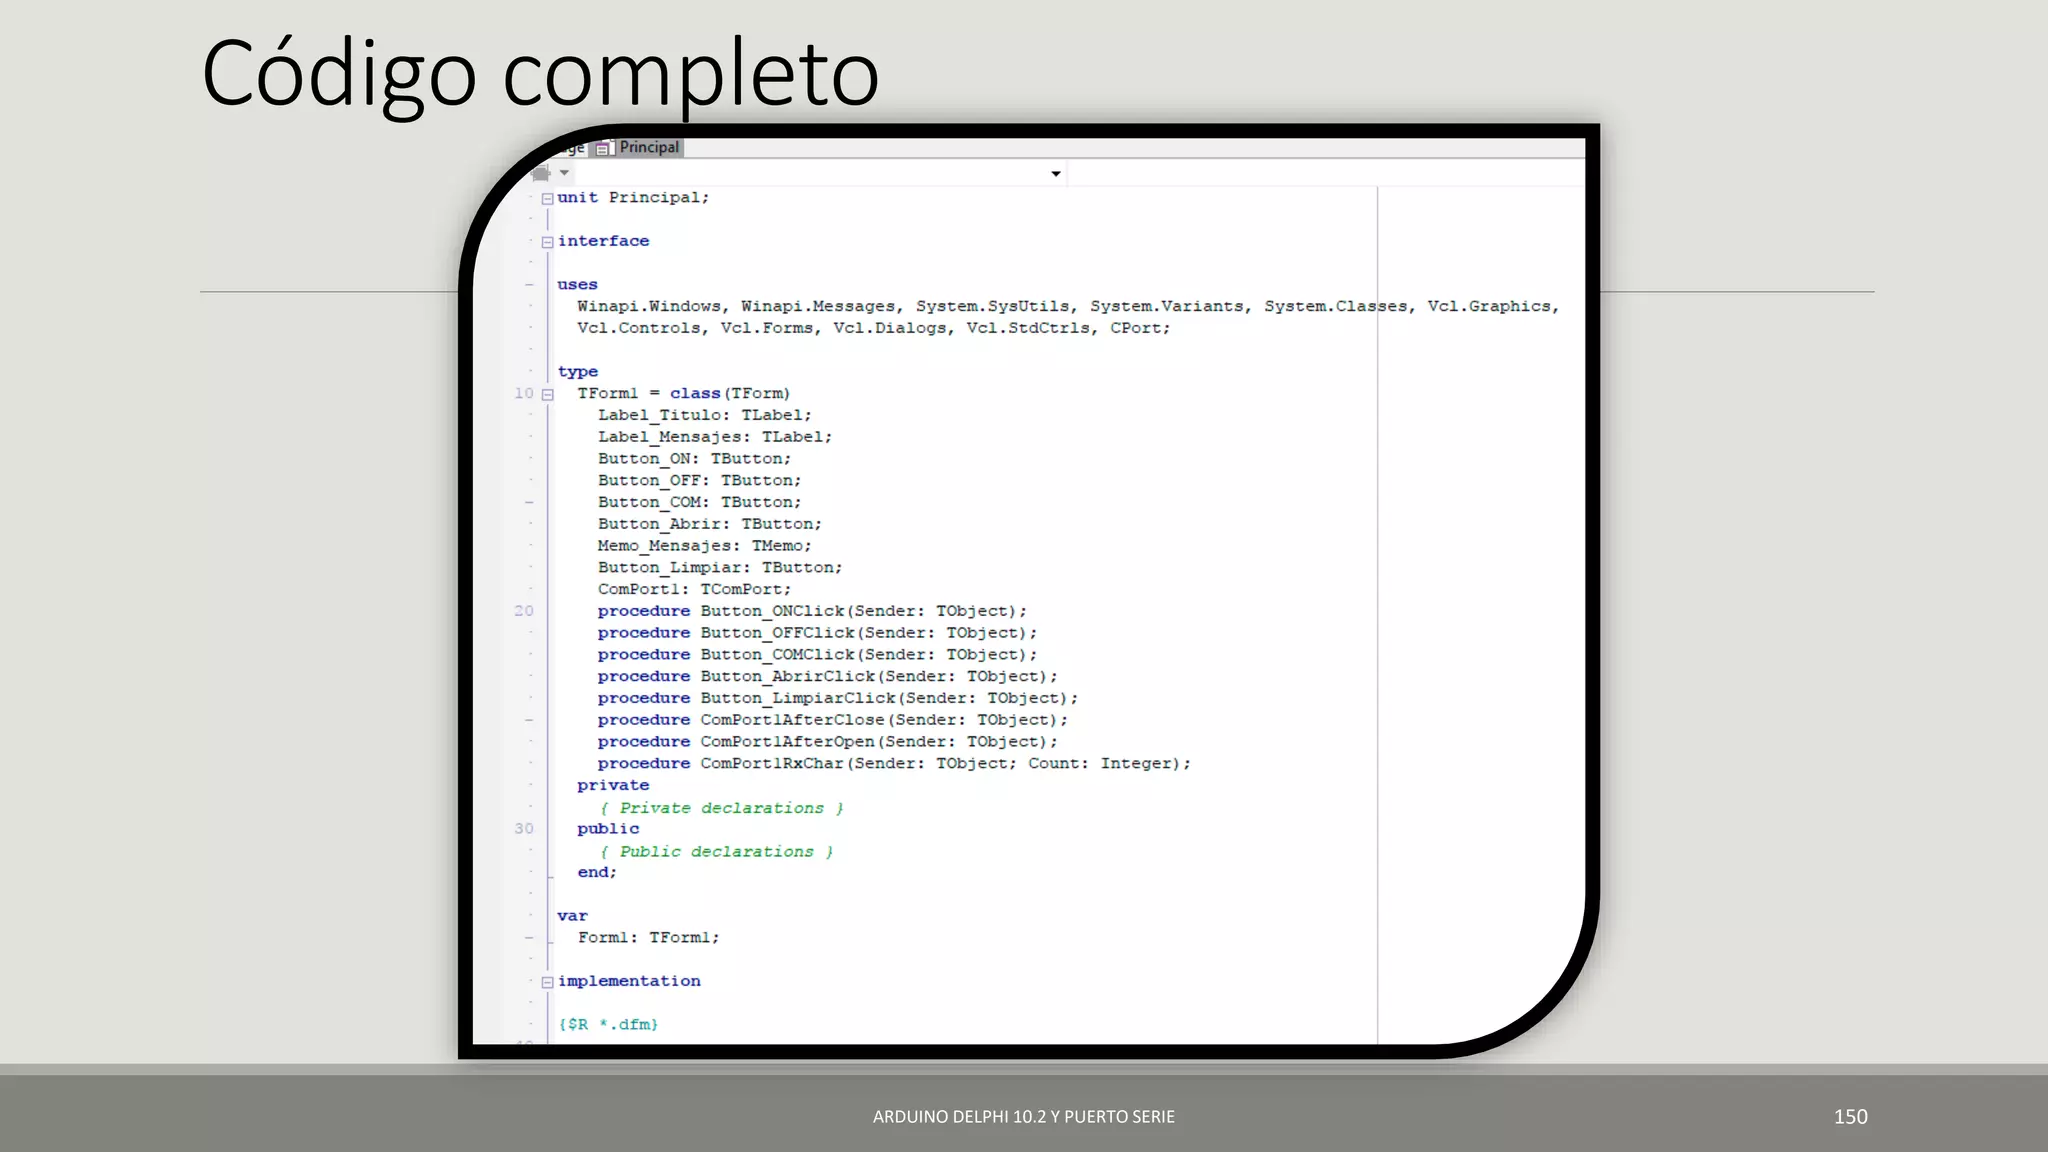Click the 'Código completo' slide title
2048x1152 pixels.
[x=540, y=74]
